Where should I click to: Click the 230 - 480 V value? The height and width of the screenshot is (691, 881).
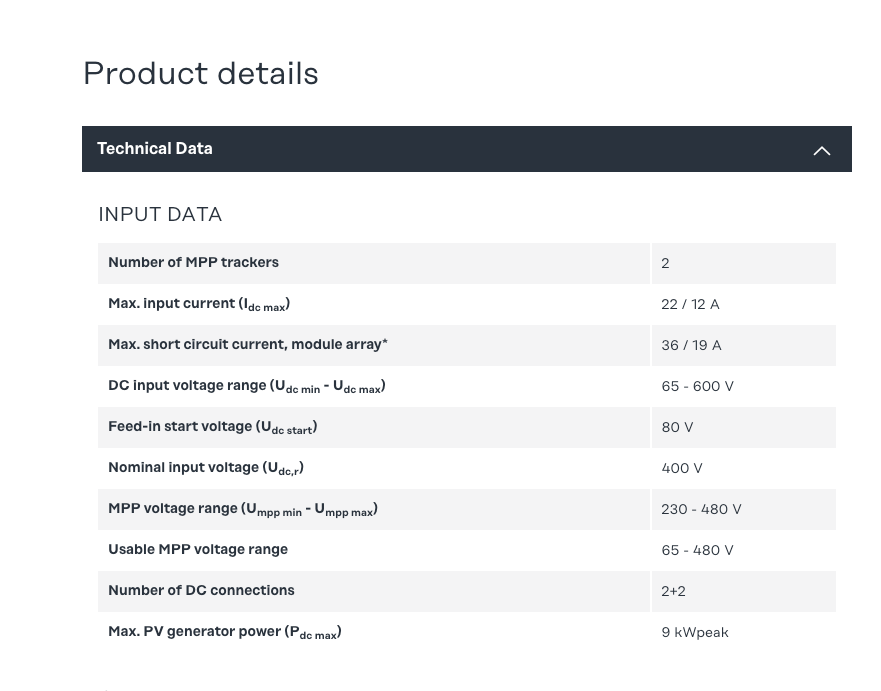pos(701,509)
